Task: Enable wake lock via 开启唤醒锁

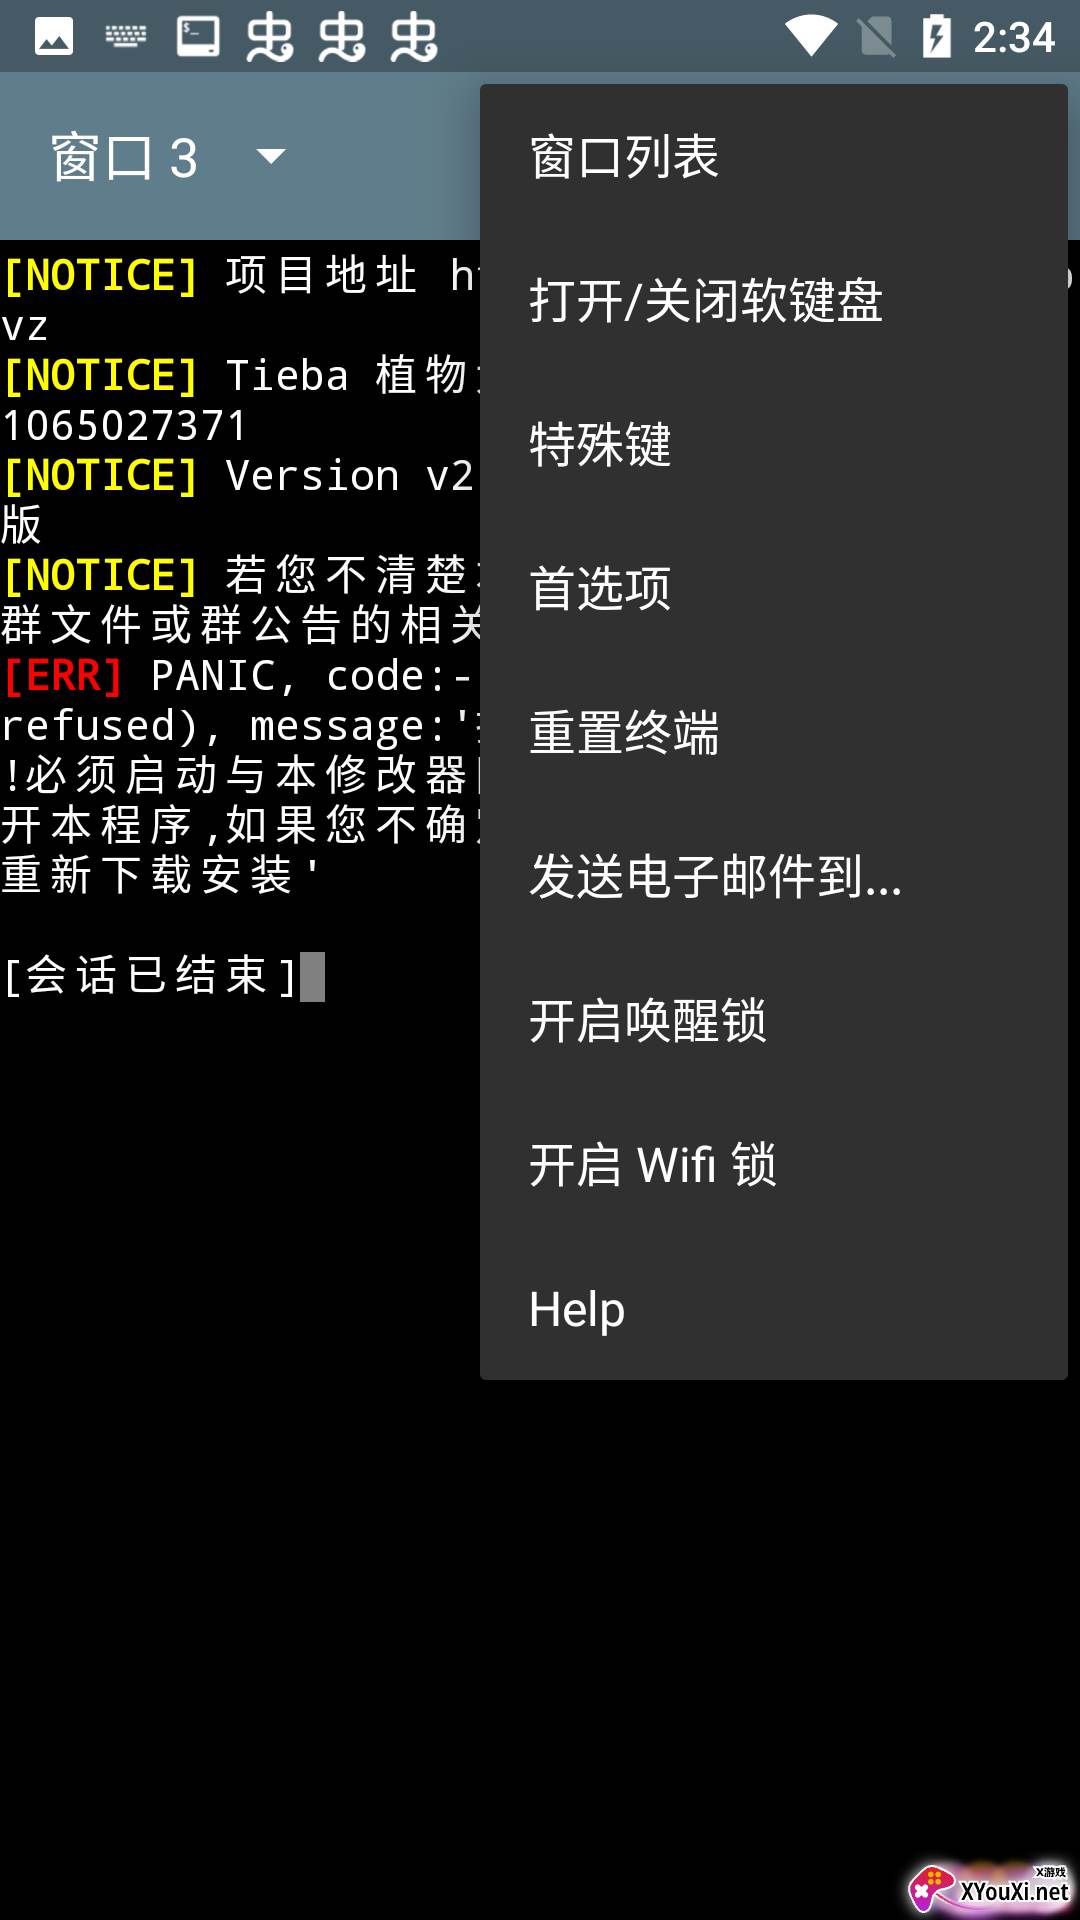Action: point(774,1021)
